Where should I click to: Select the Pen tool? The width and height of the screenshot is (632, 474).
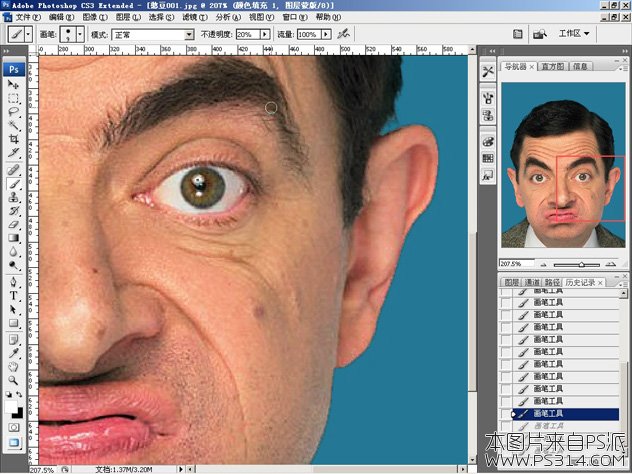pyautogui.click(x=14, y=282)
